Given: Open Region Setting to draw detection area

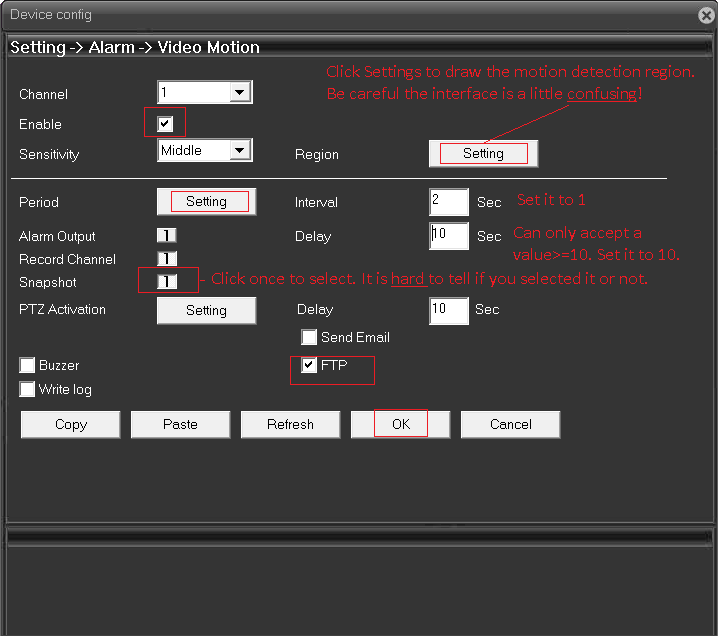Looking at the screenshot, I should click(483, 153).
